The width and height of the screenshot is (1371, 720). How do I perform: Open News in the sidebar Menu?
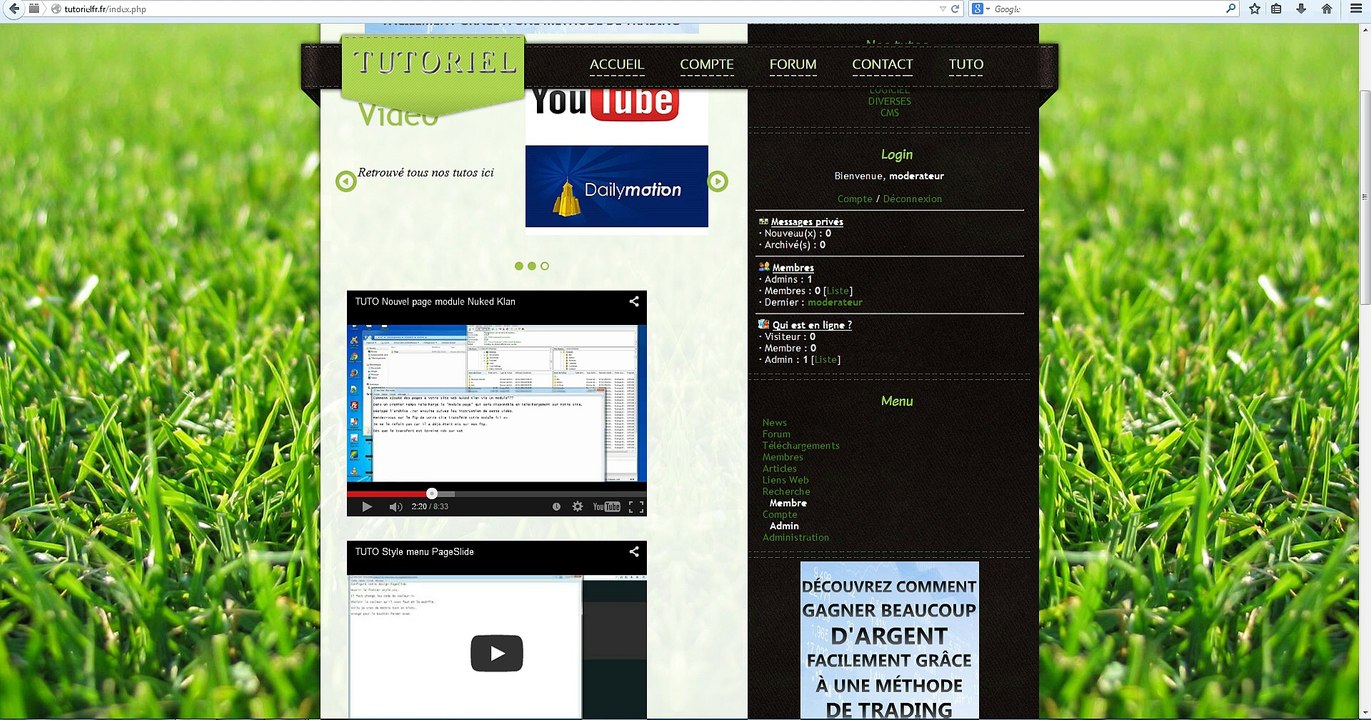(x=774, y=423)
